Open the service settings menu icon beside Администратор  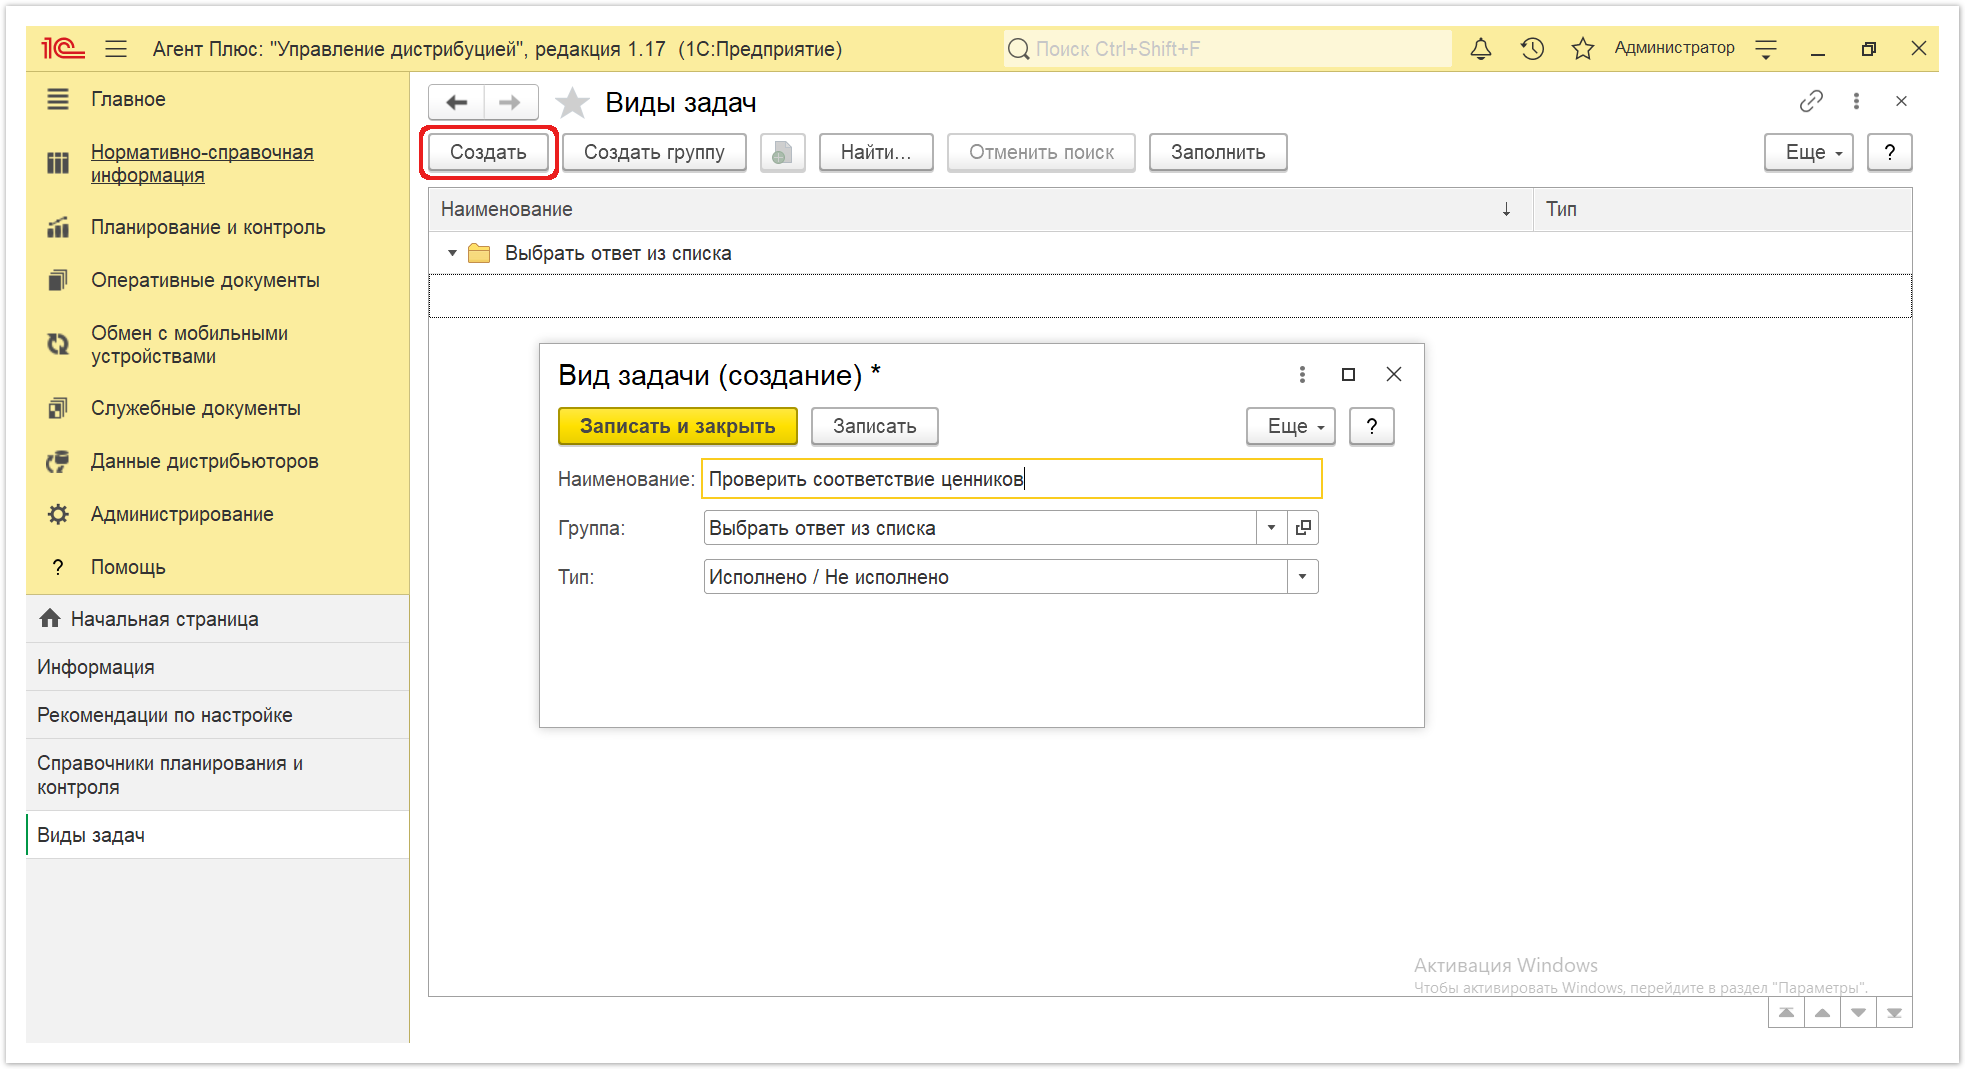(1766, 48)
